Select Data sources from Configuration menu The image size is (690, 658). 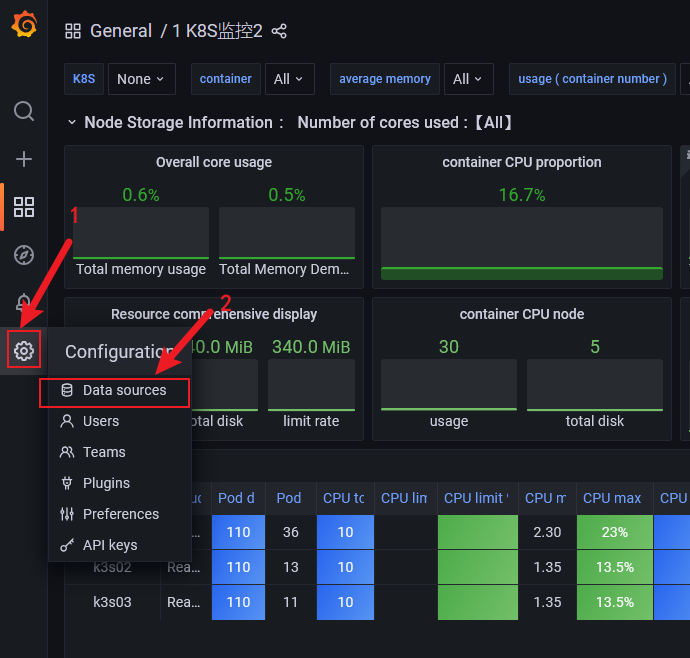click(x=124, y=390)
